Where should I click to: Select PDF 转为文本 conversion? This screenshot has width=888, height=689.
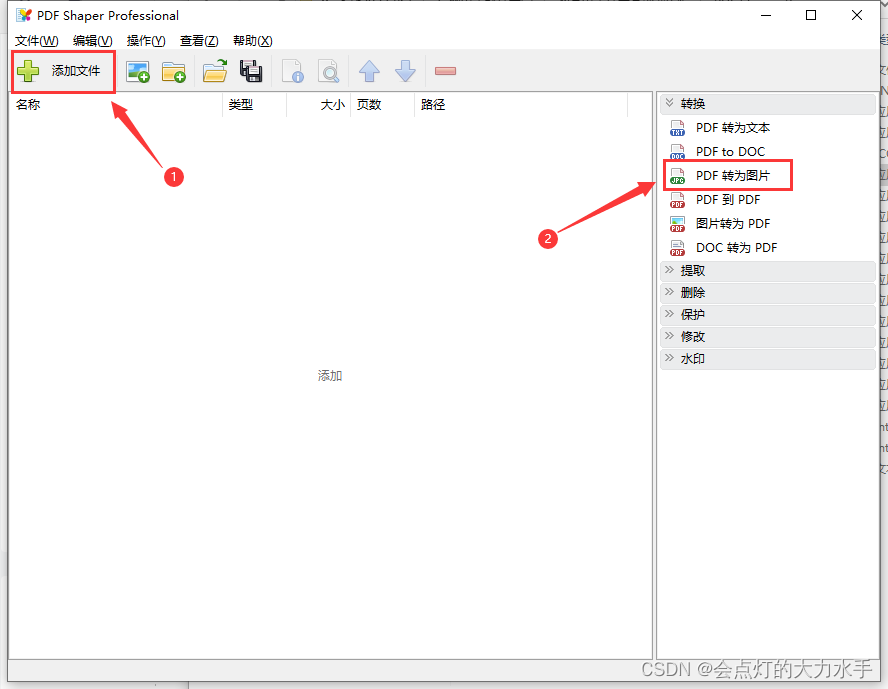[733, 128]
